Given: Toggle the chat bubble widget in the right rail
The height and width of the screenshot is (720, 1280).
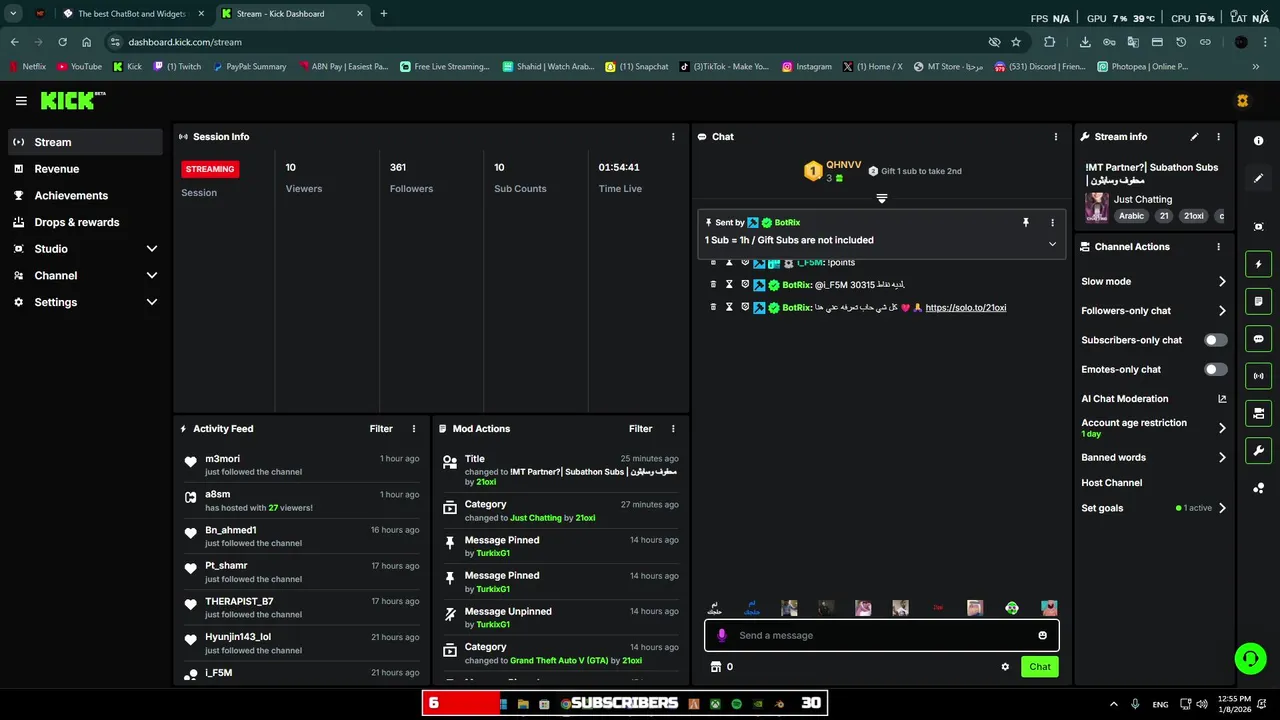Looking at the screenshot, I should [x=1259, y=339].
